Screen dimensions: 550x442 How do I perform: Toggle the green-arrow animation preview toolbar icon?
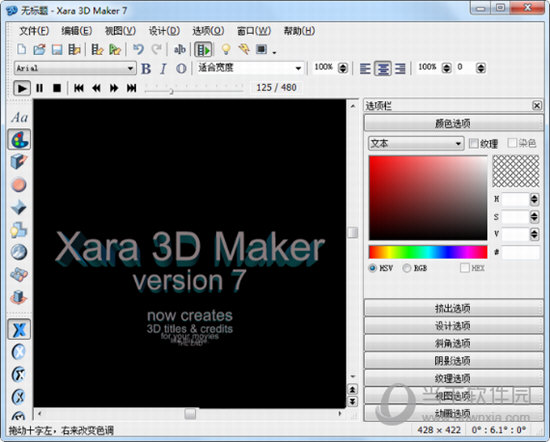(x=203, y=49)
